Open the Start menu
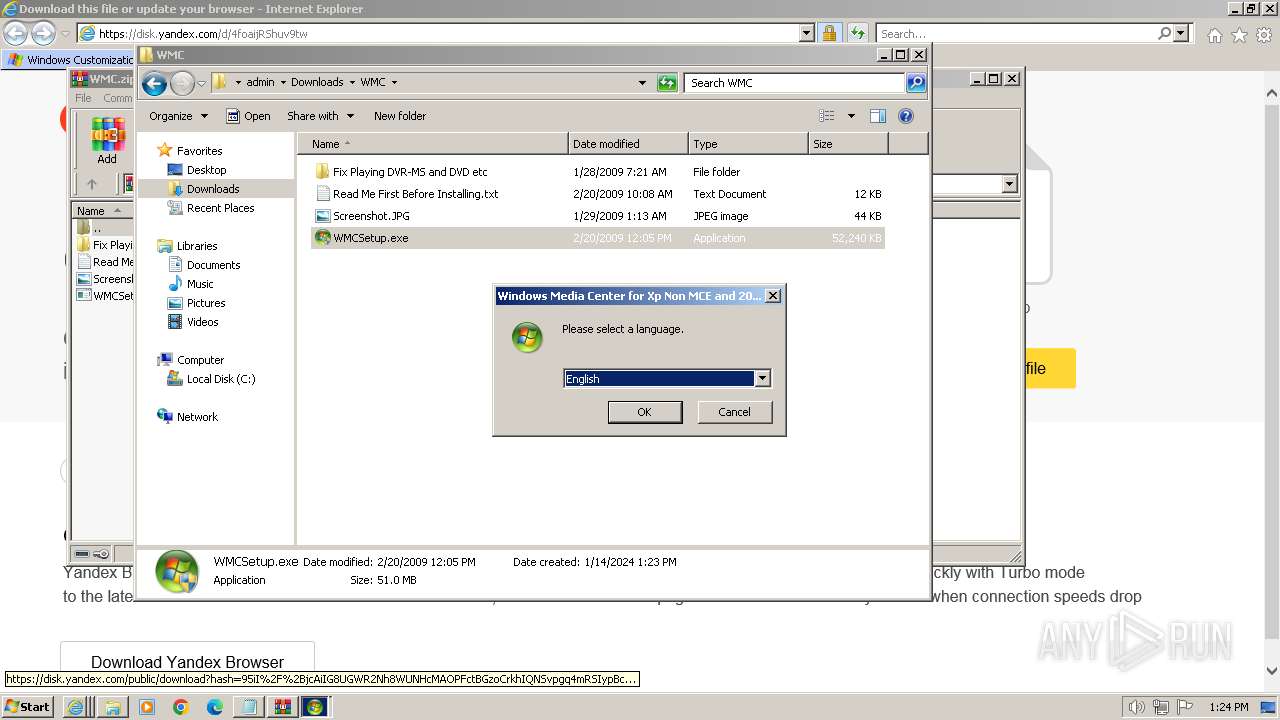This screenshot has height=720, width=1280. (x=27, y=706)
